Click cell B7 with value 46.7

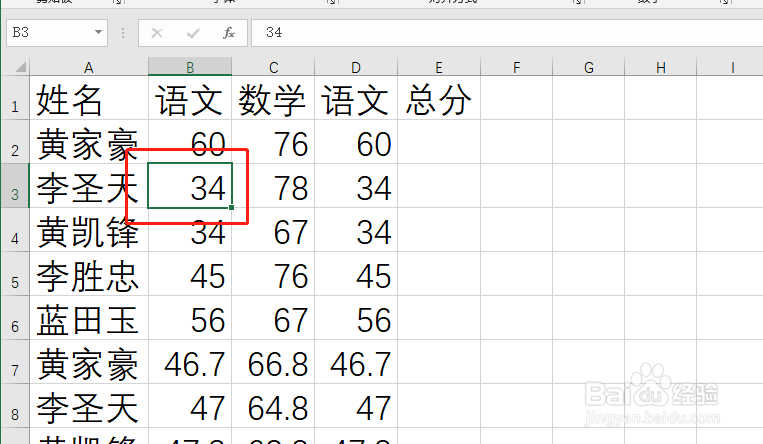[x=190, y=362]
